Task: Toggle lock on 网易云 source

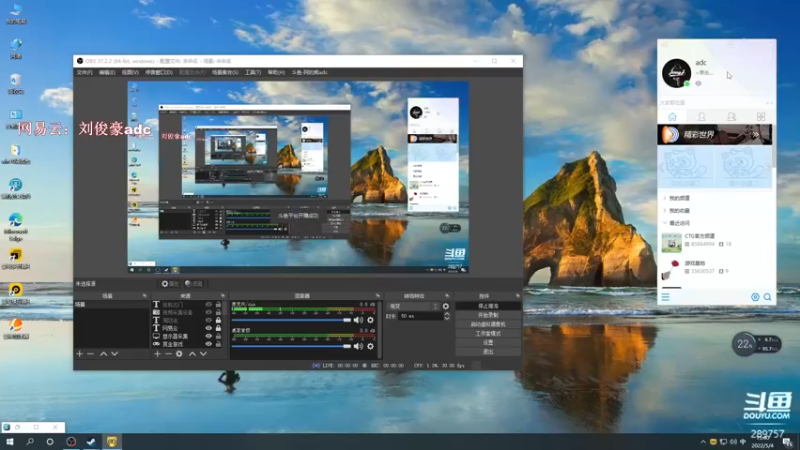Action: (218, 328)
